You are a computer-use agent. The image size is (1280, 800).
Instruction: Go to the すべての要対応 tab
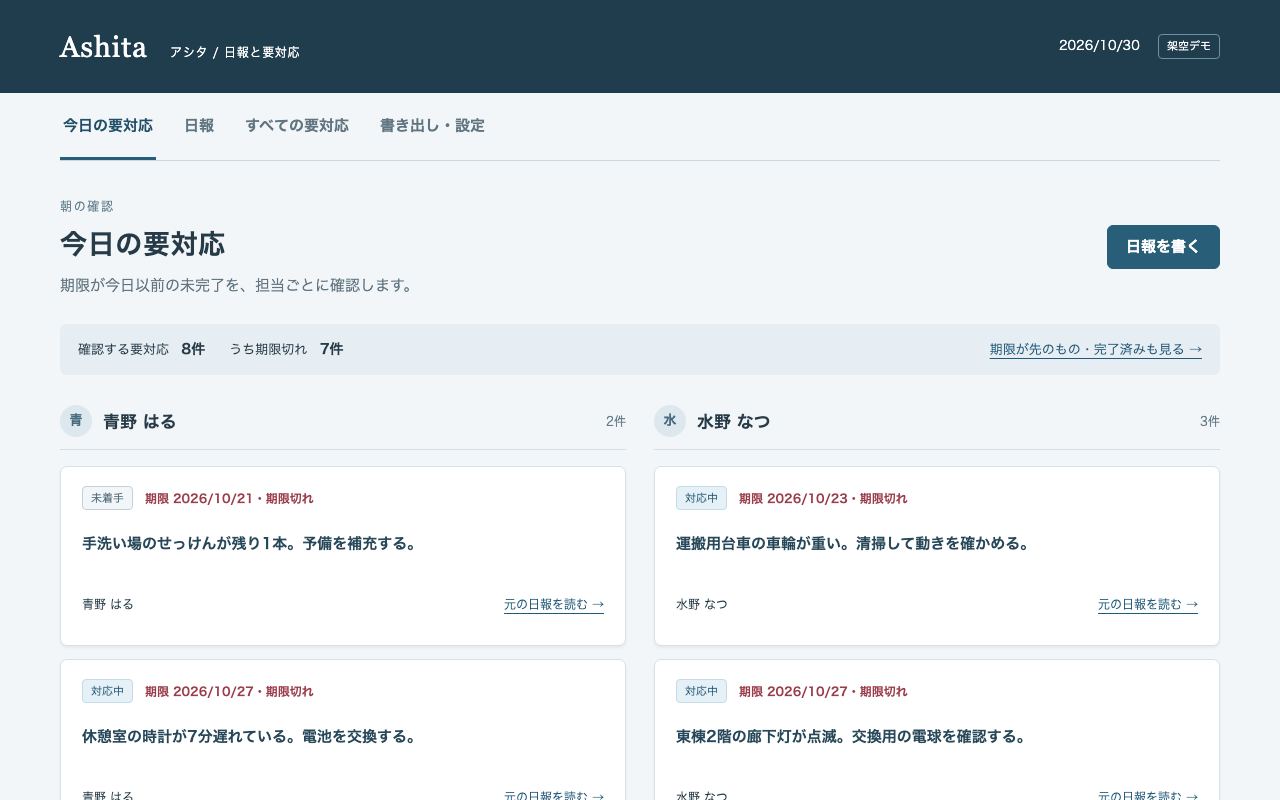(297, 126)
